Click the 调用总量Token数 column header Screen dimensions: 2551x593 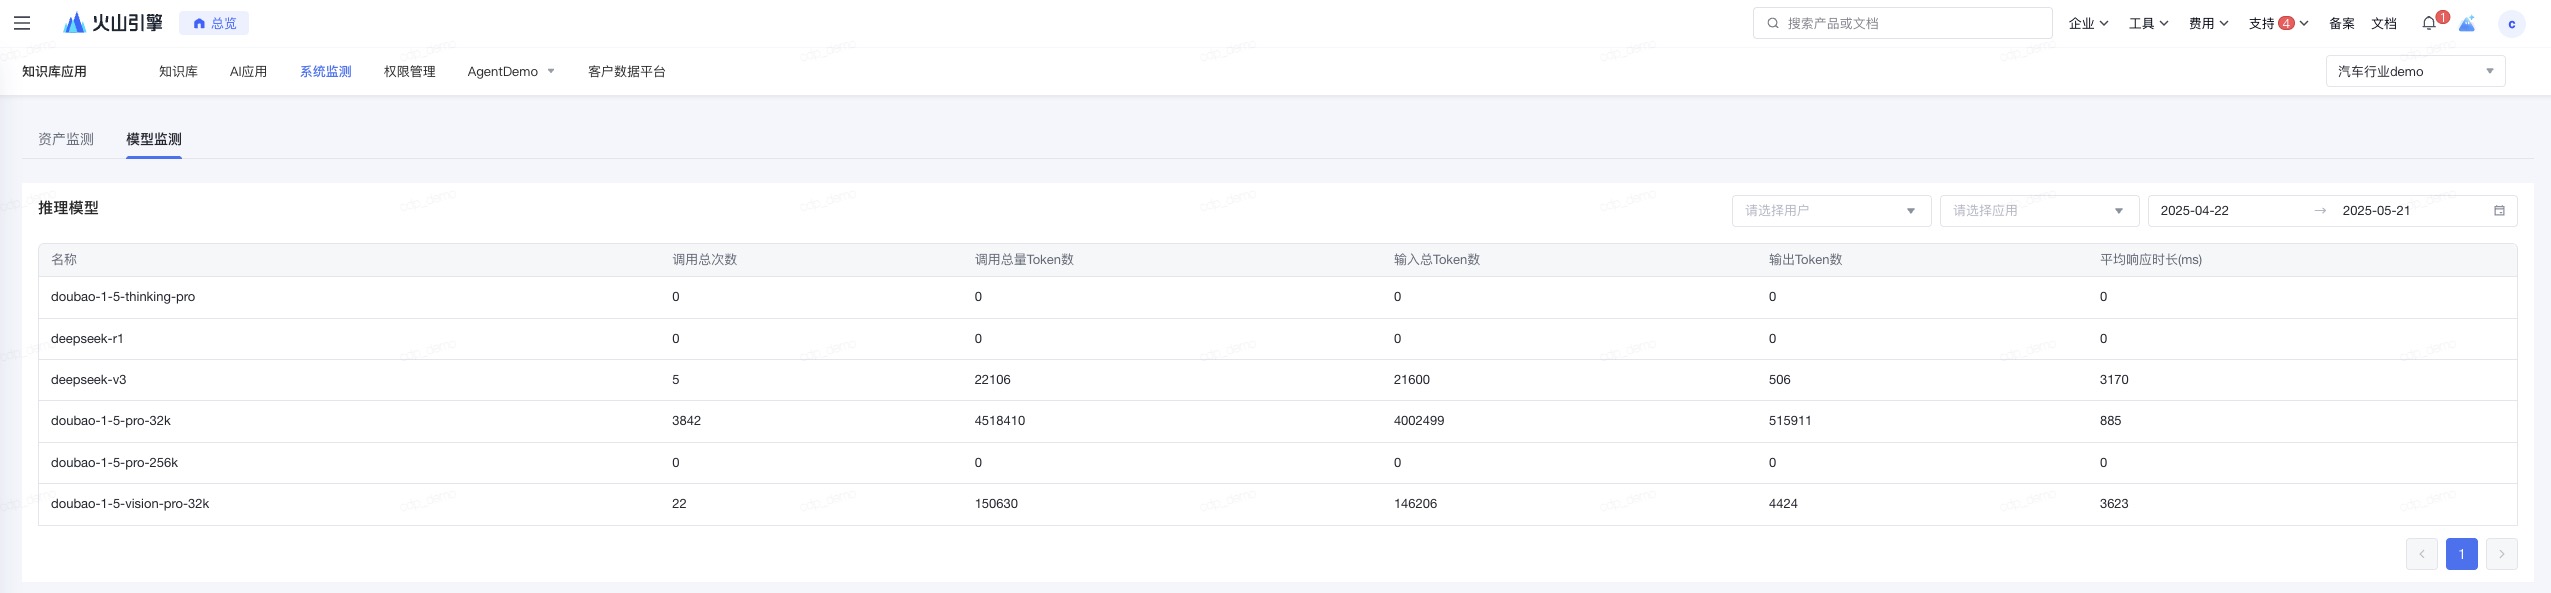[x=1024, y=260]
